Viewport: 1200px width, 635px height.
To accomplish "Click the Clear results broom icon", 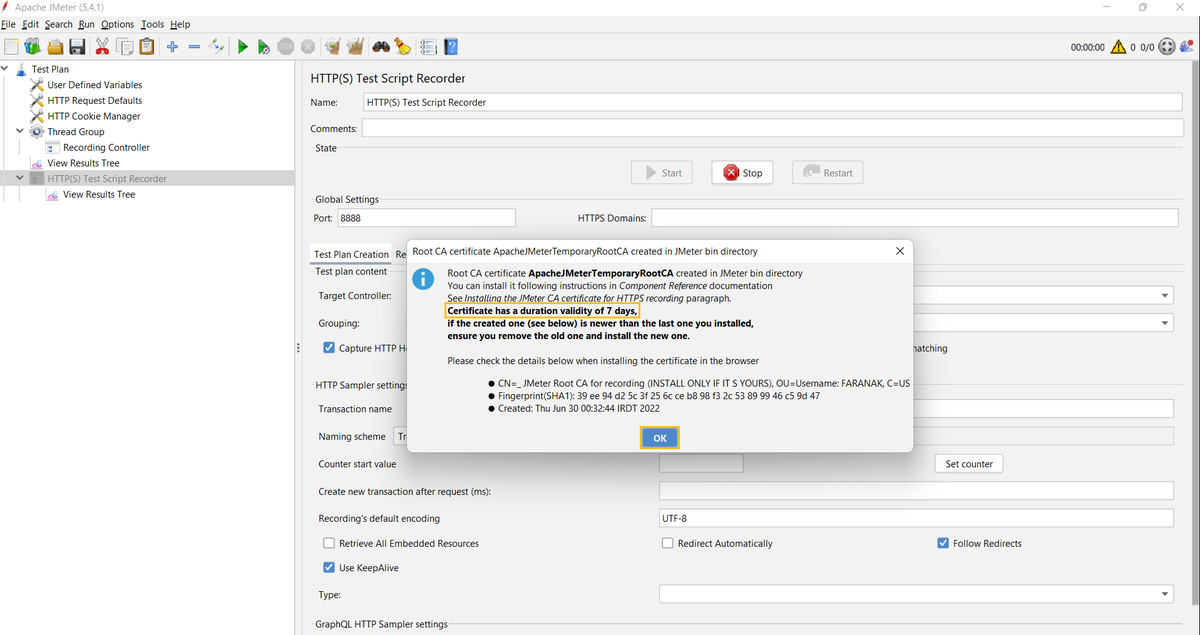I will 333,46.
